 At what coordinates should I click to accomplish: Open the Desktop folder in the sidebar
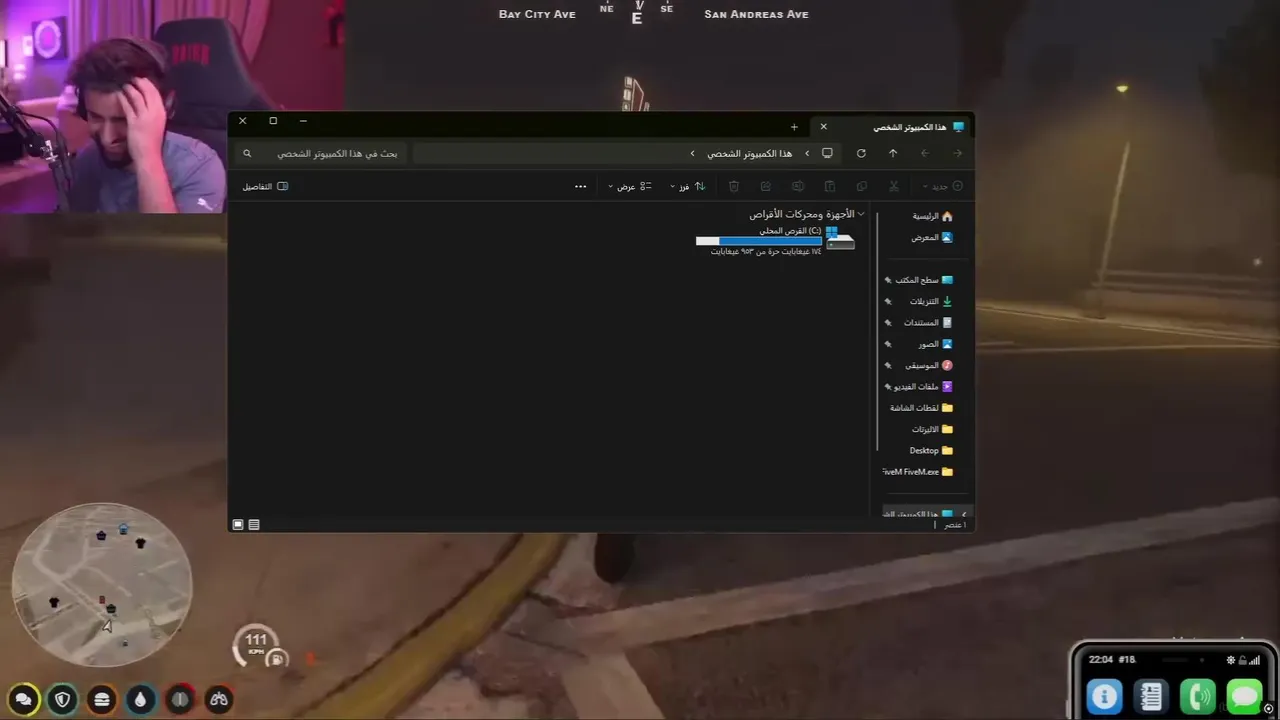click(x=931, y=451)
